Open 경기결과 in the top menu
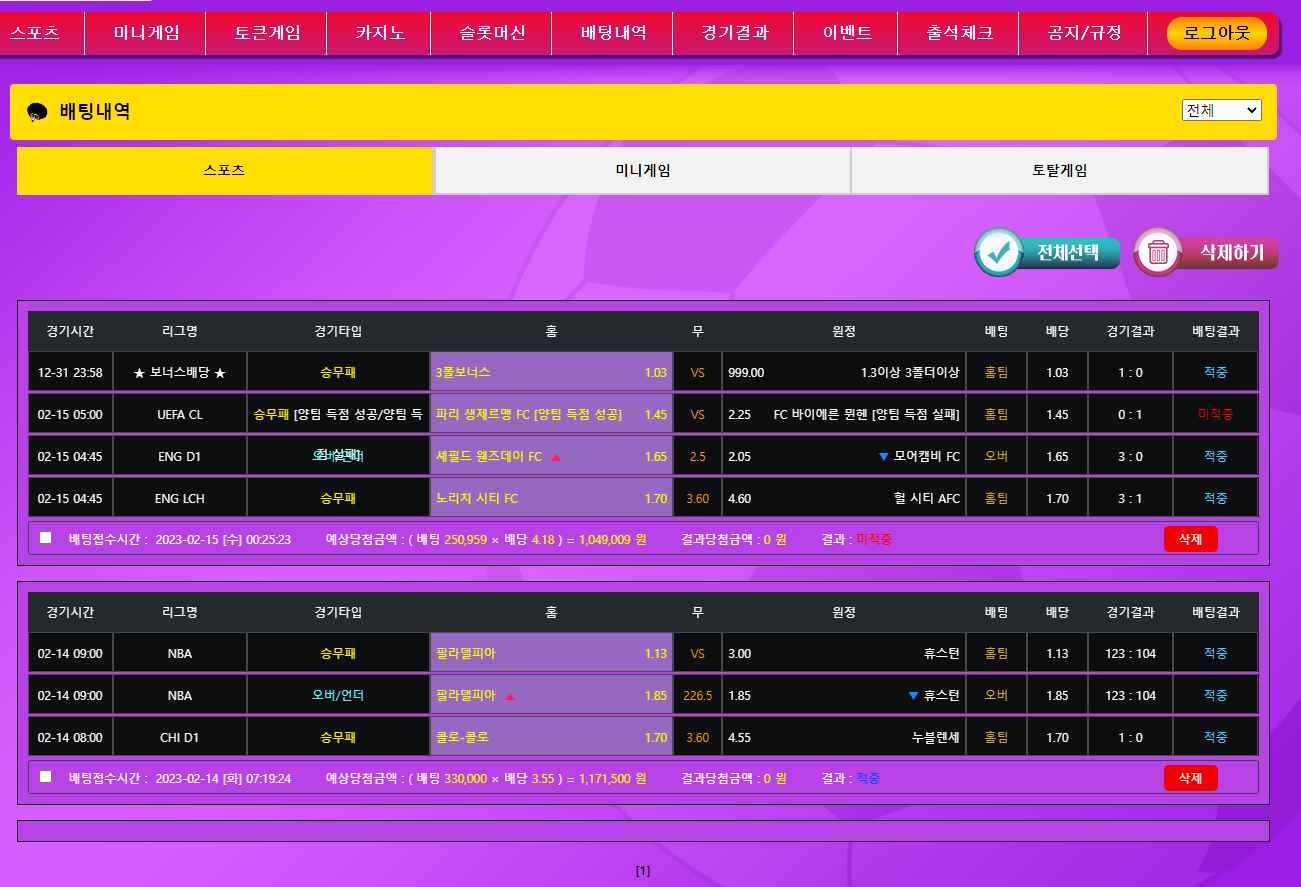Viewport: 1301px width, 887px height. [x=734, y=33]
